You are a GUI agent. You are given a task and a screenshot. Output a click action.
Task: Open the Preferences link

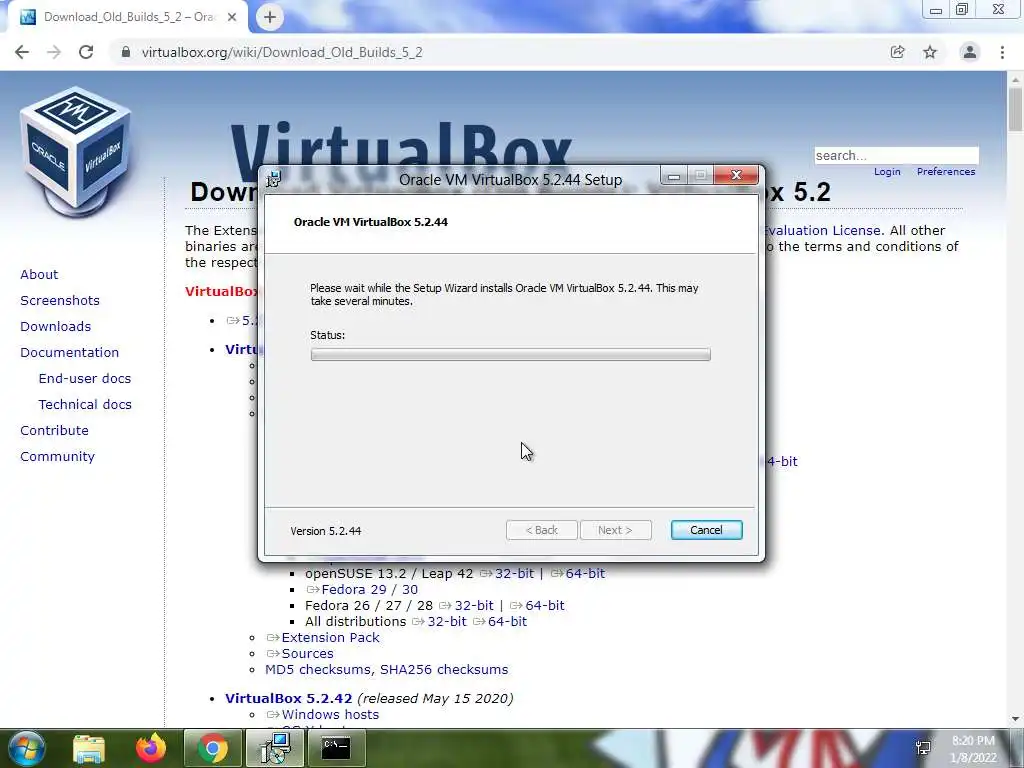click(x=946, y=172)
